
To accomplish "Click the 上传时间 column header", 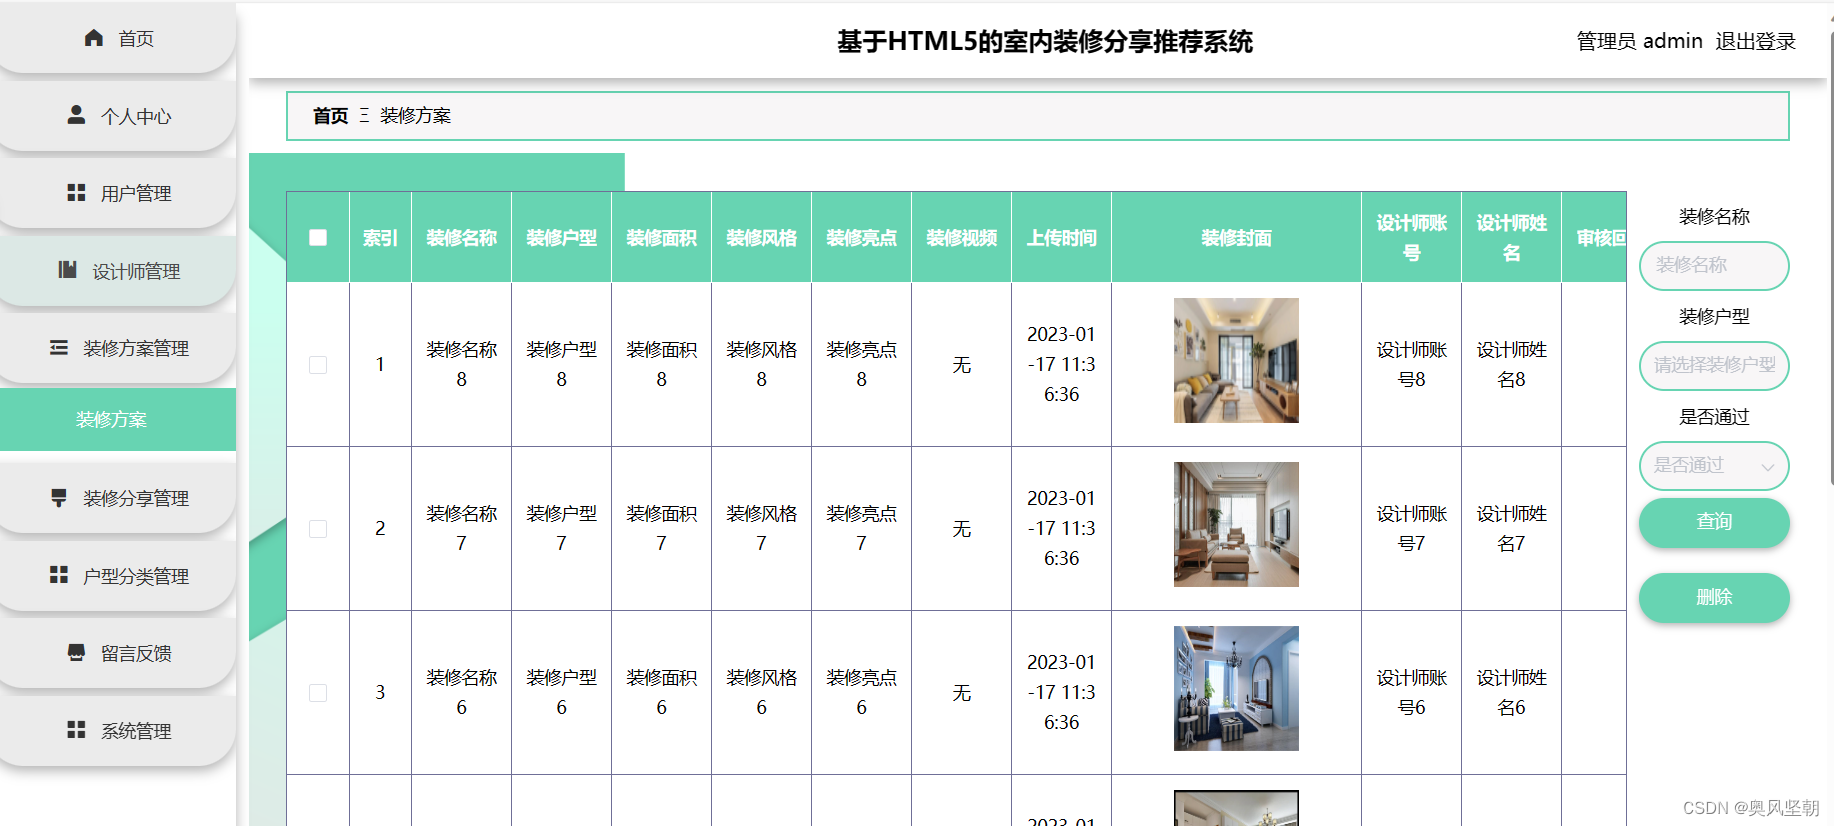I will pos(1061,238).
